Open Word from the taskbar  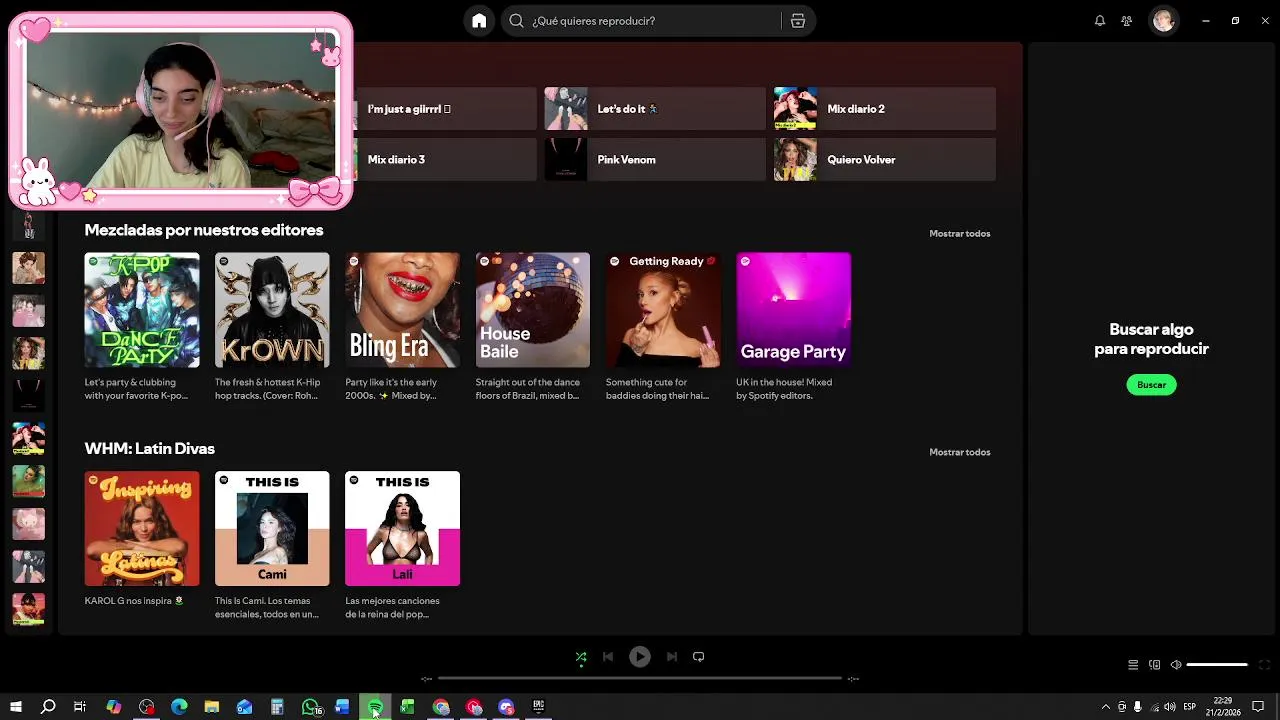pyautogui.click(x=343, y=707)
